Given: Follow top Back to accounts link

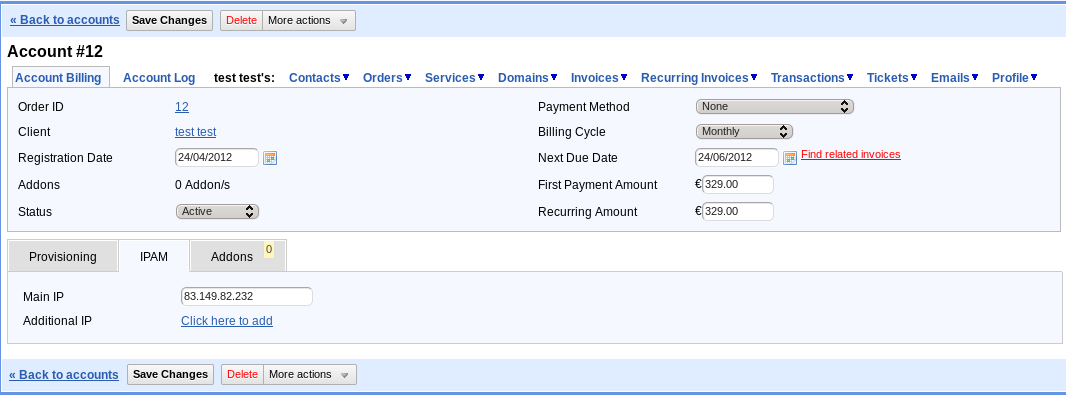Looking at the screenshot, I should pos(65,20).
